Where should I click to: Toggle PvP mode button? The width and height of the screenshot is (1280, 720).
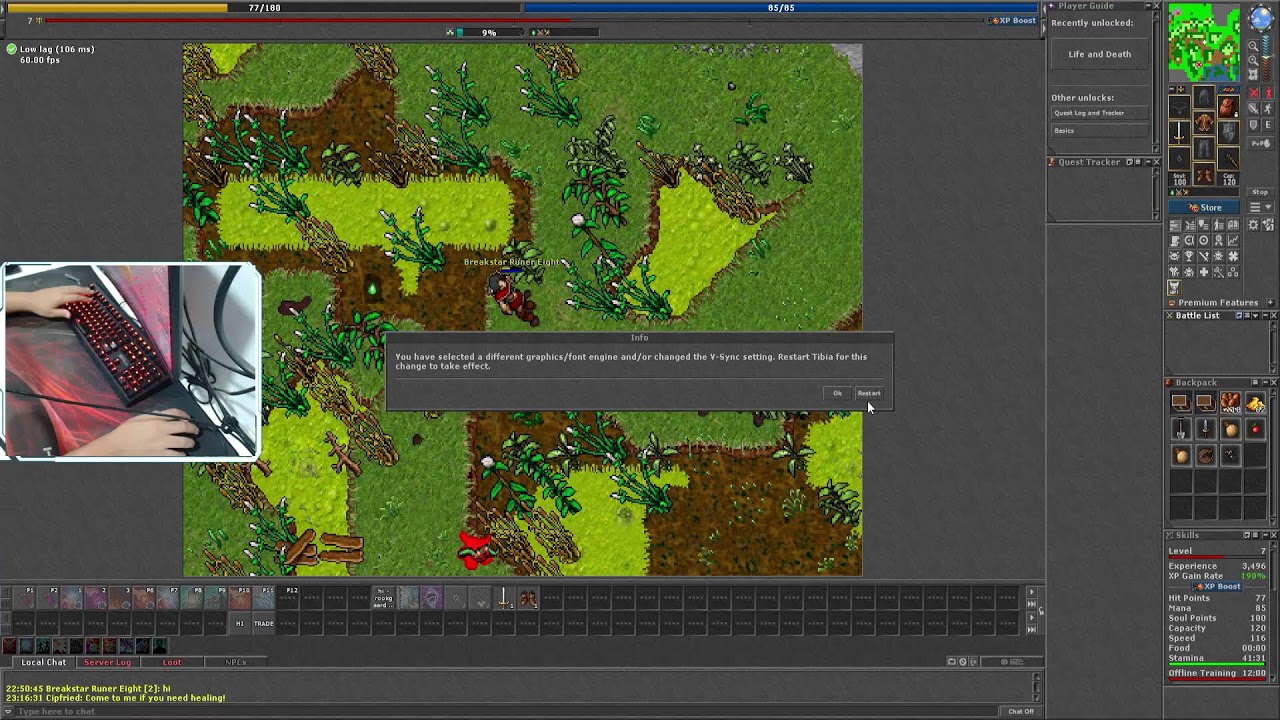pos(1261,143)
